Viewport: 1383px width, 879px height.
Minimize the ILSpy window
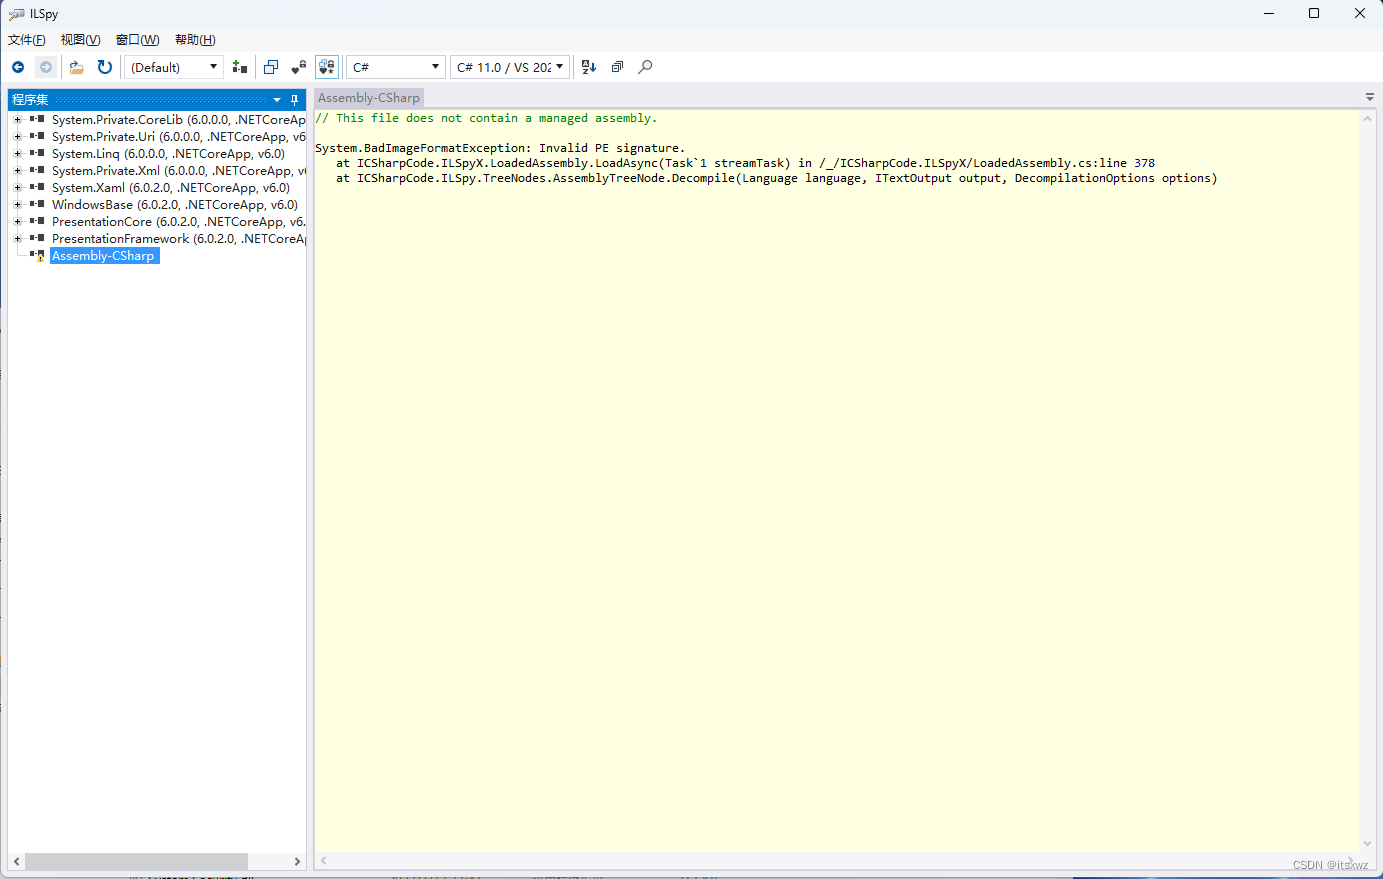(x=1269, y=13)
